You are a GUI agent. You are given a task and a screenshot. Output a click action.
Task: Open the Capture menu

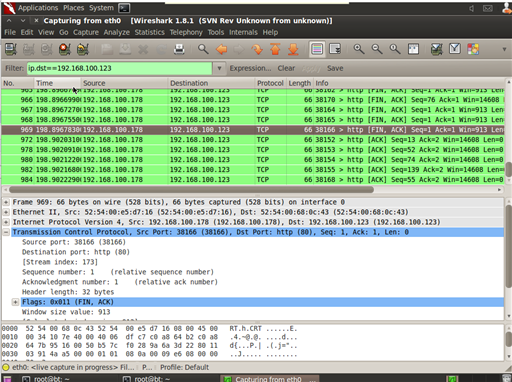86,32
